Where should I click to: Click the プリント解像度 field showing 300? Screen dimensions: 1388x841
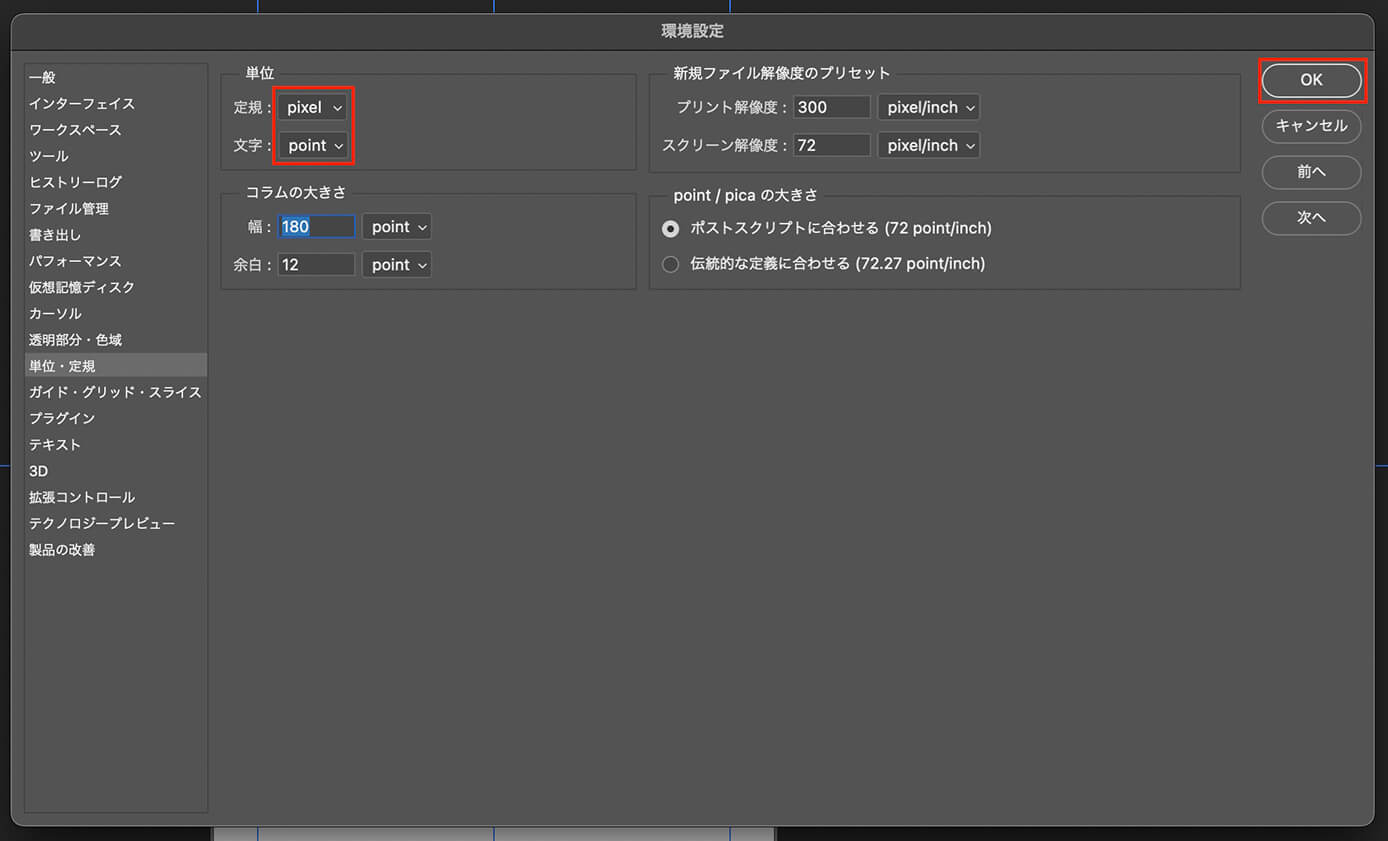pyautogui.click(x=832, y=107)
